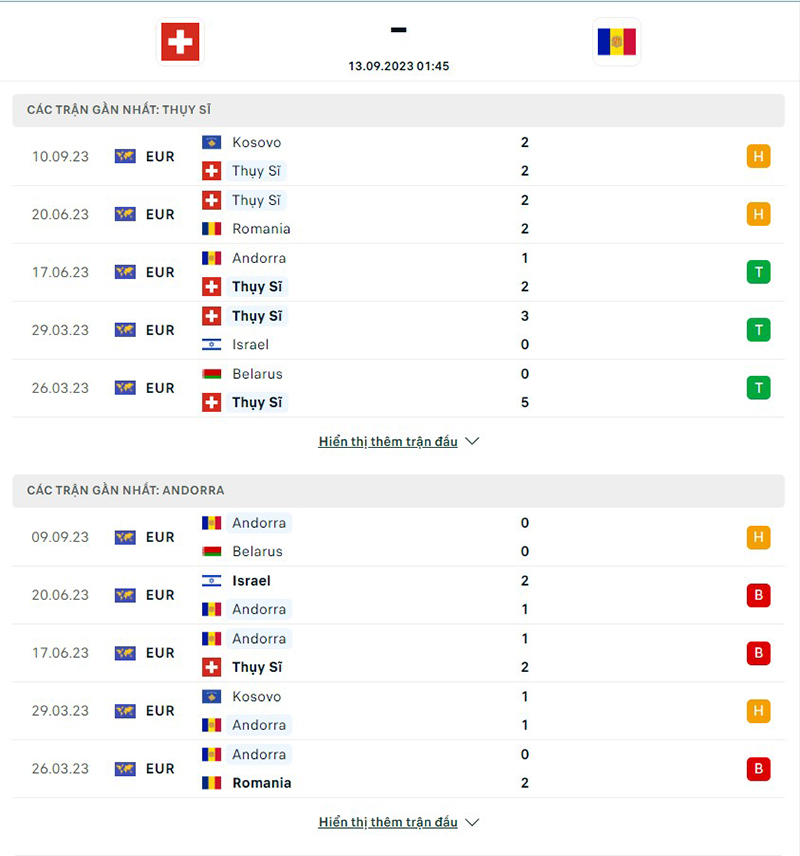Toggle the red B loss badge for Israel vs Andorra
Screen dimensions: 800x856
click(758, 595)
